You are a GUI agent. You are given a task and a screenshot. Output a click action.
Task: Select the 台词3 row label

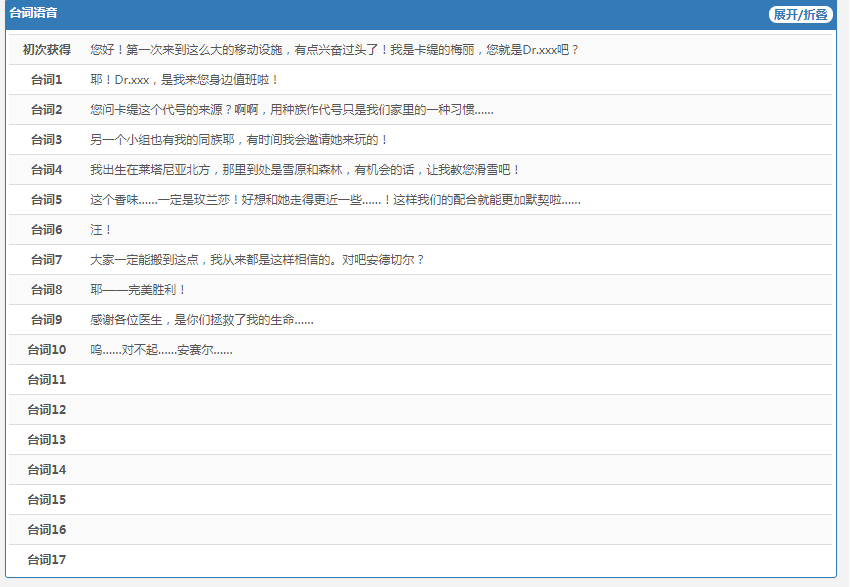click(47, 140)
